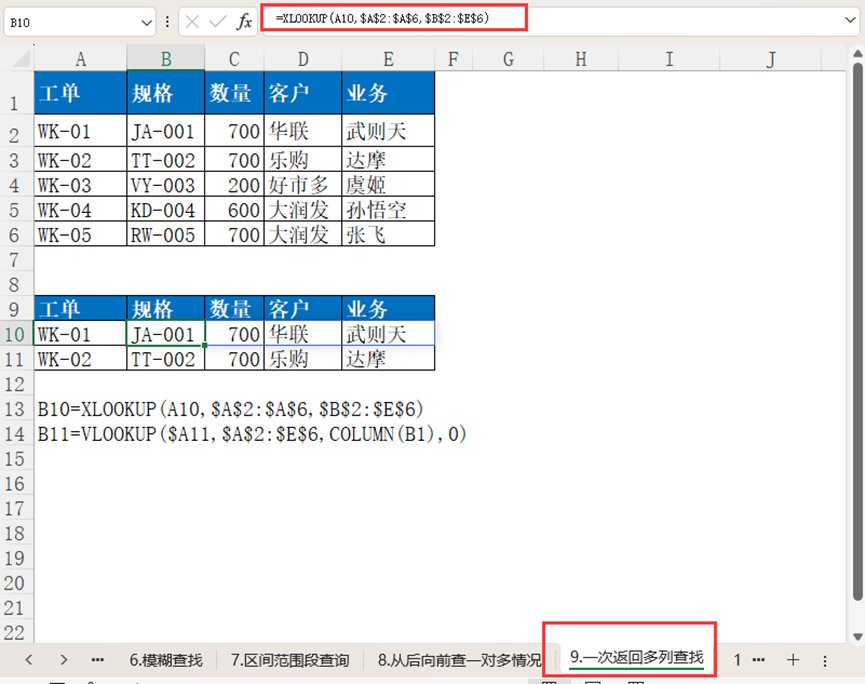
Task: Click the vertical scrollbar thumb
Action: [x=858, y=331]
